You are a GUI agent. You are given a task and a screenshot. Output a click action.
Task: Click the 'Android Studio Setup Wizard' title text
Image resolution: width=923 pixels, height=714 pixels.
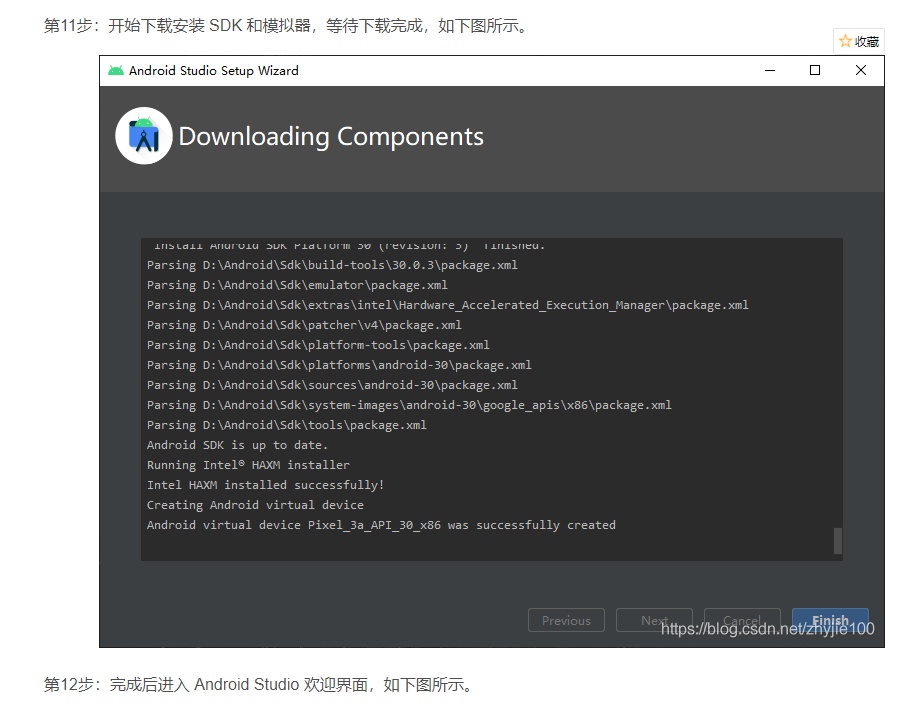[214, 71]
